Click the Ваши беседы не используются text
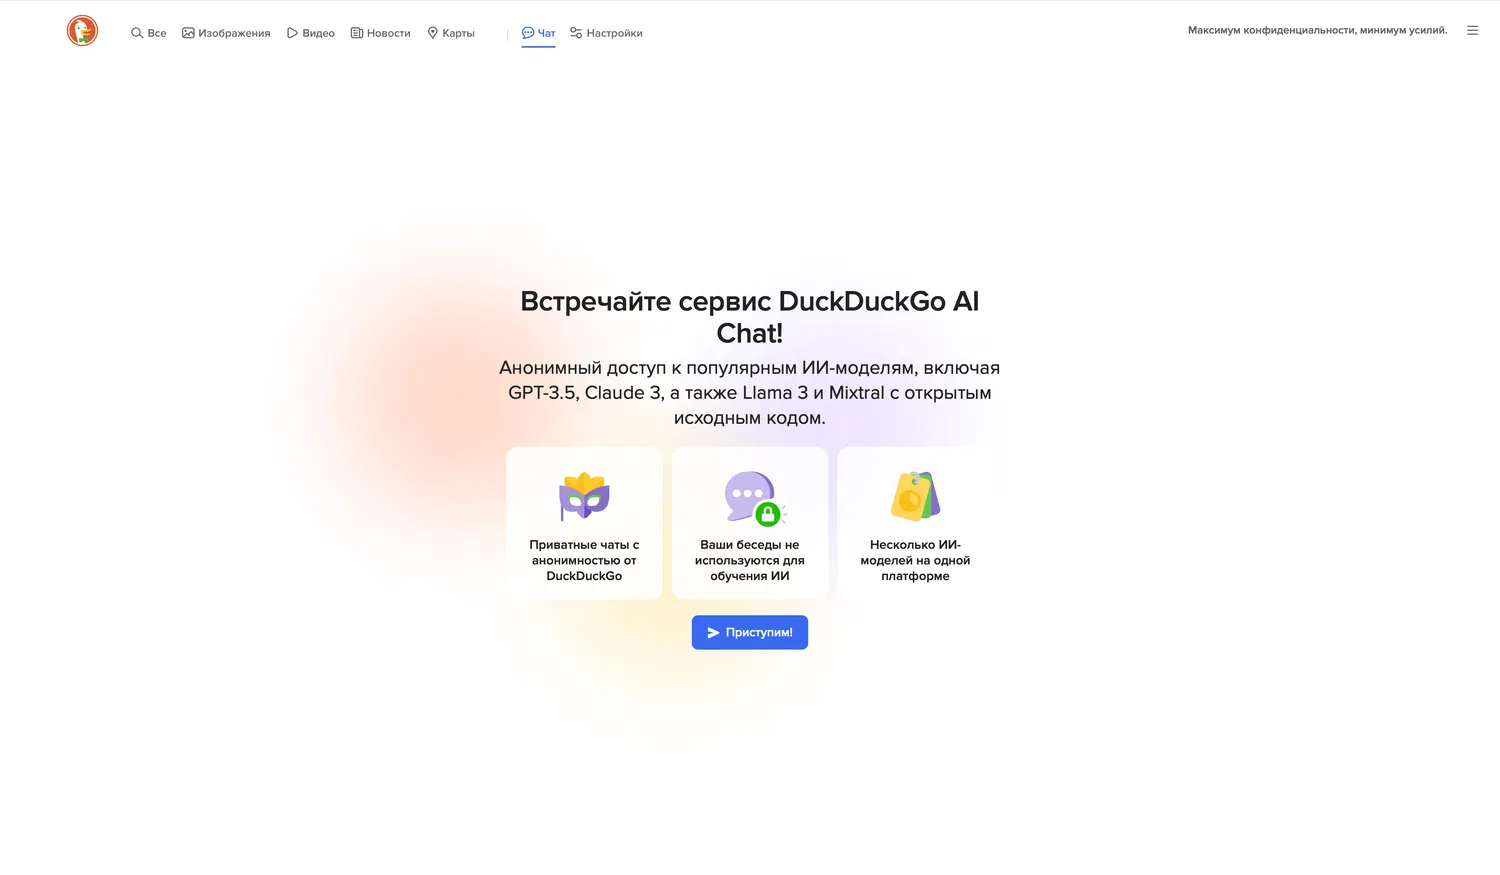The image size is (1500, 875). [750, 560]
